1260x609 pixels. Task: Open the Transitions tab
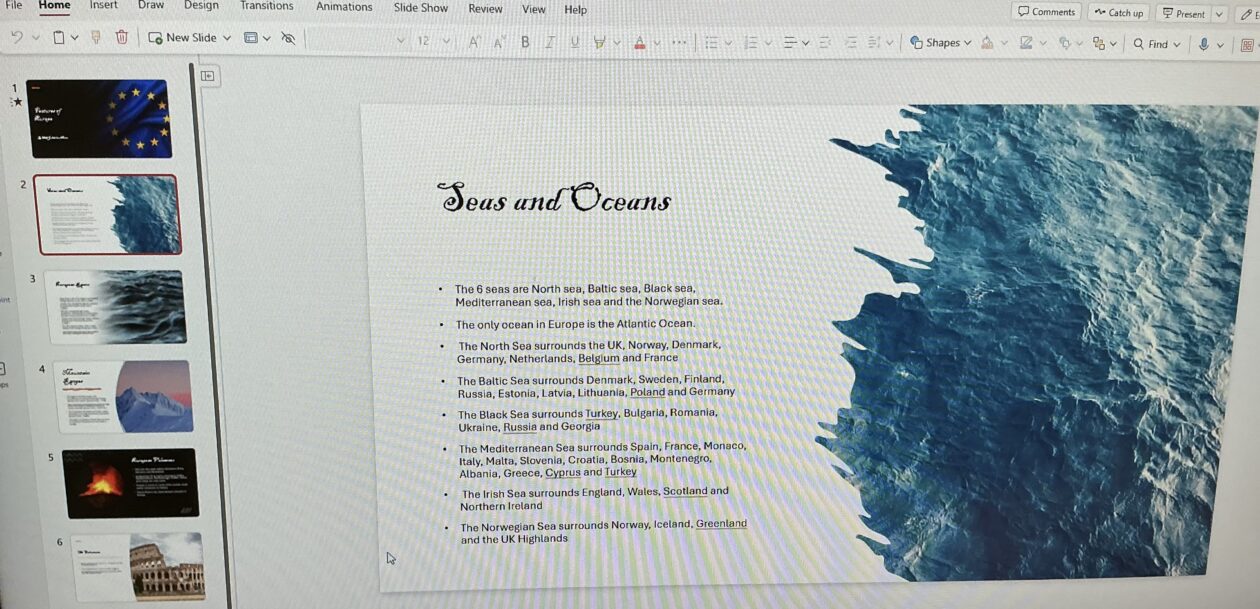(266, 6)
